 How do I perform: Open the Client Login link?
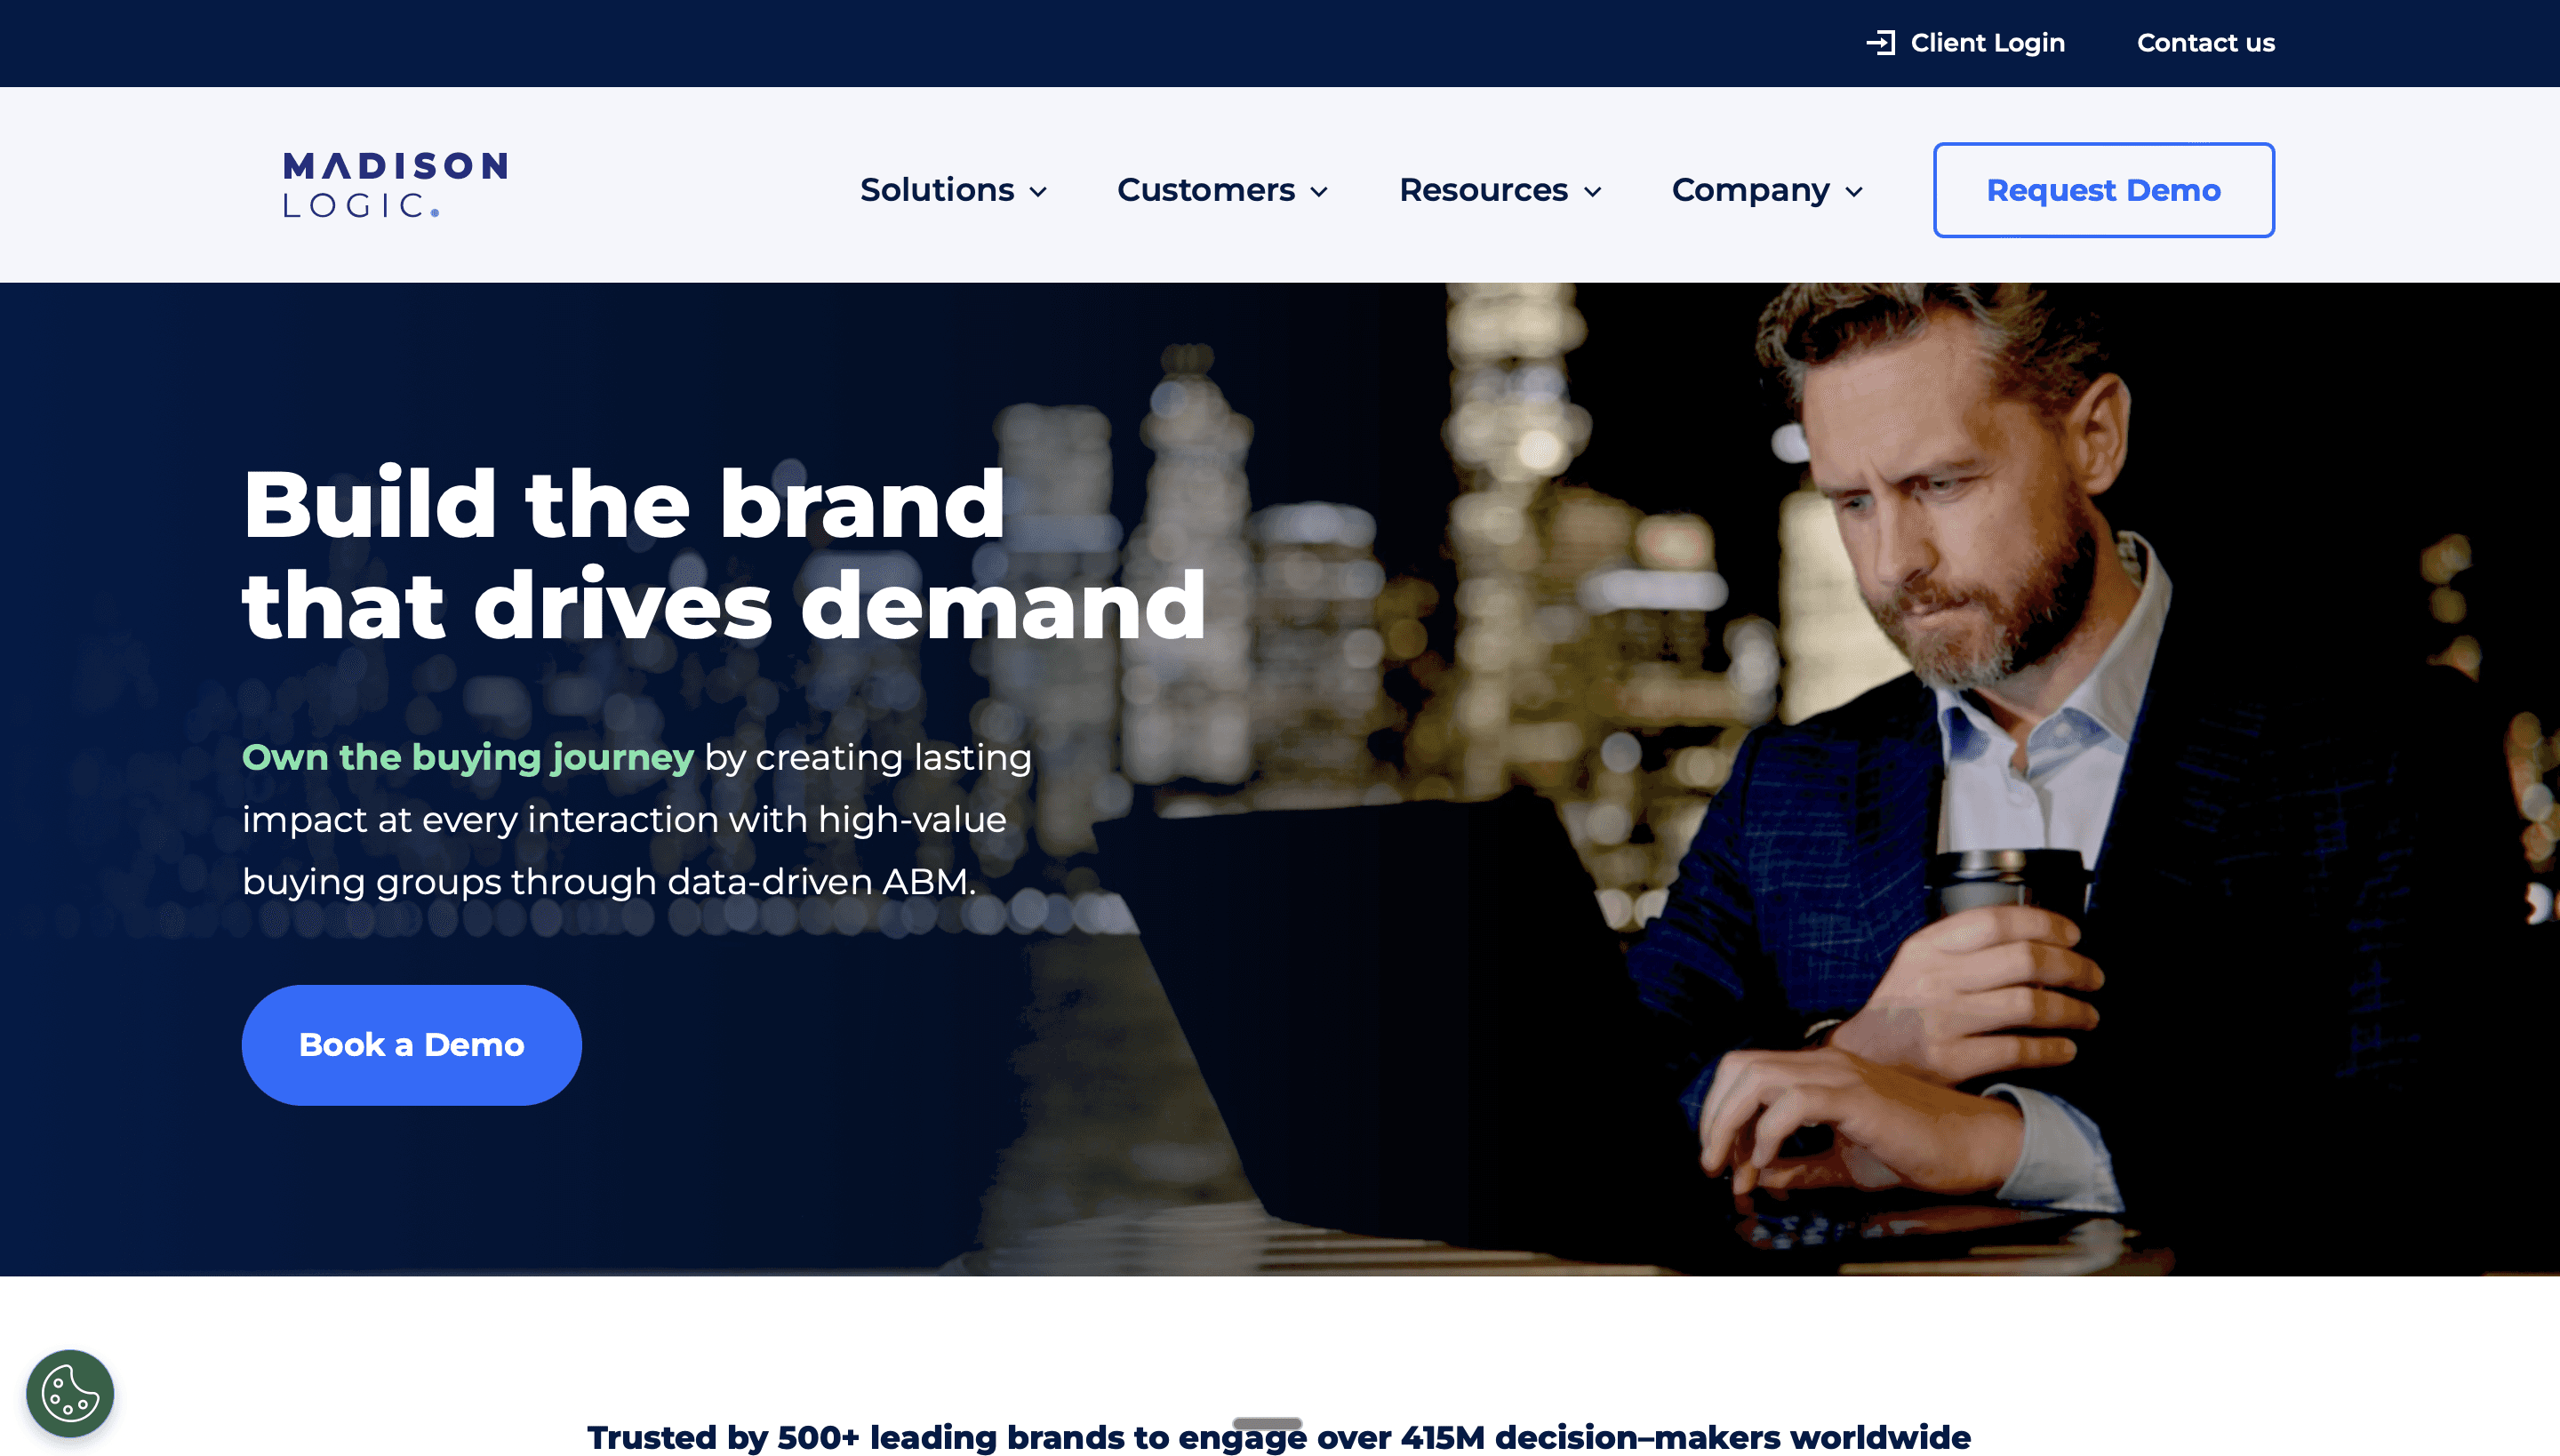point(1987,43)
